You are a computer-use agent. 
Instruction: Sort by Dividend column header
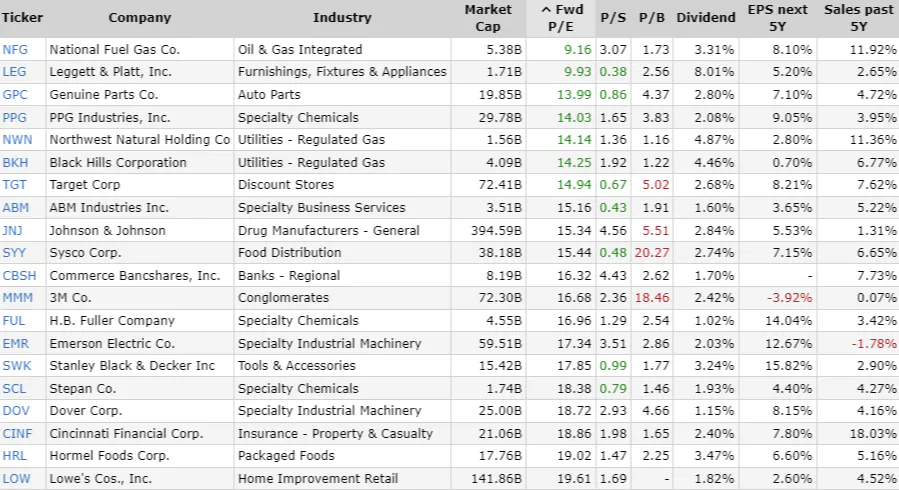706,18
